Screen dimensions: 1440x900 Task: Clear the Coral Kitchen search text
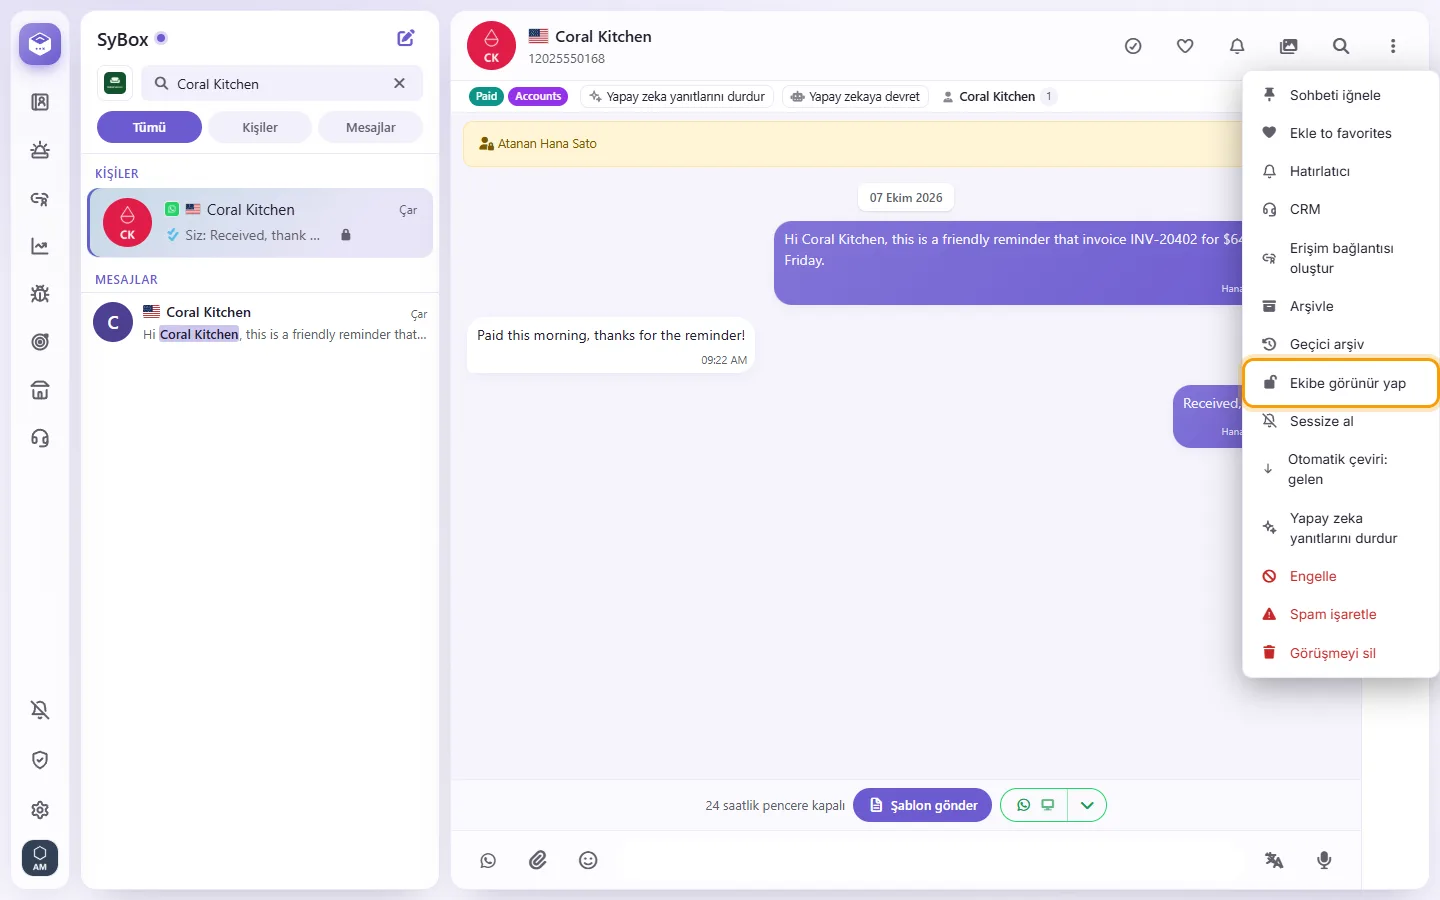[399, 84]
